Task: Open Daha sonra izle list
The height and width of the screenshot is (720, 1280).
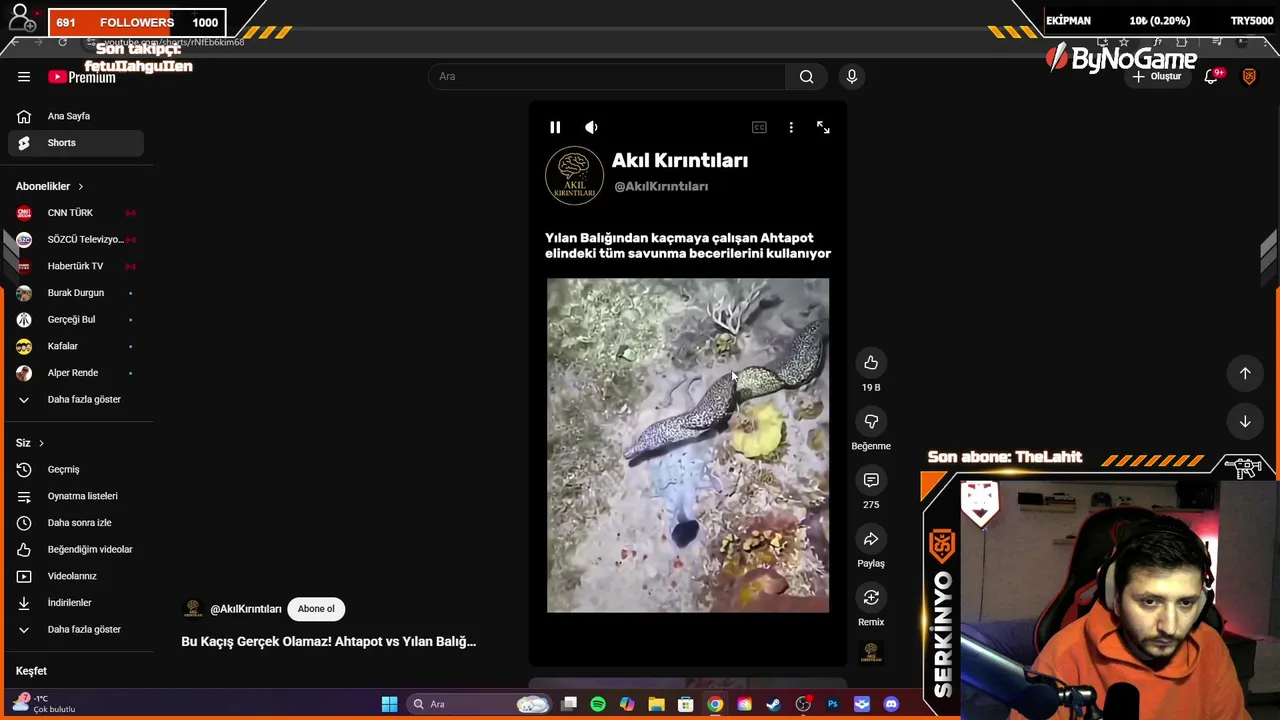Action: pyautogui.click(x=76, y=523)
